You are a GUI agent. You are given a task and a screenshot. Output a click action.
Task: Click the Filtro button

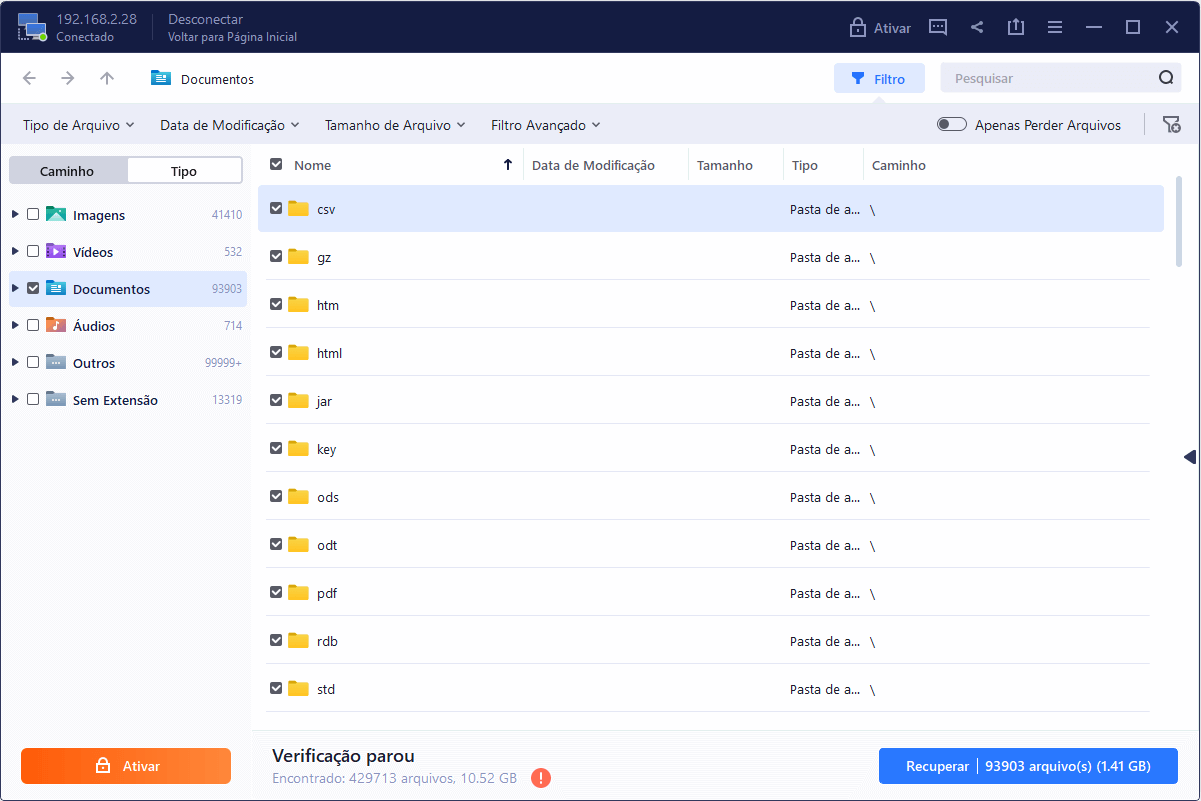[879, 78]
